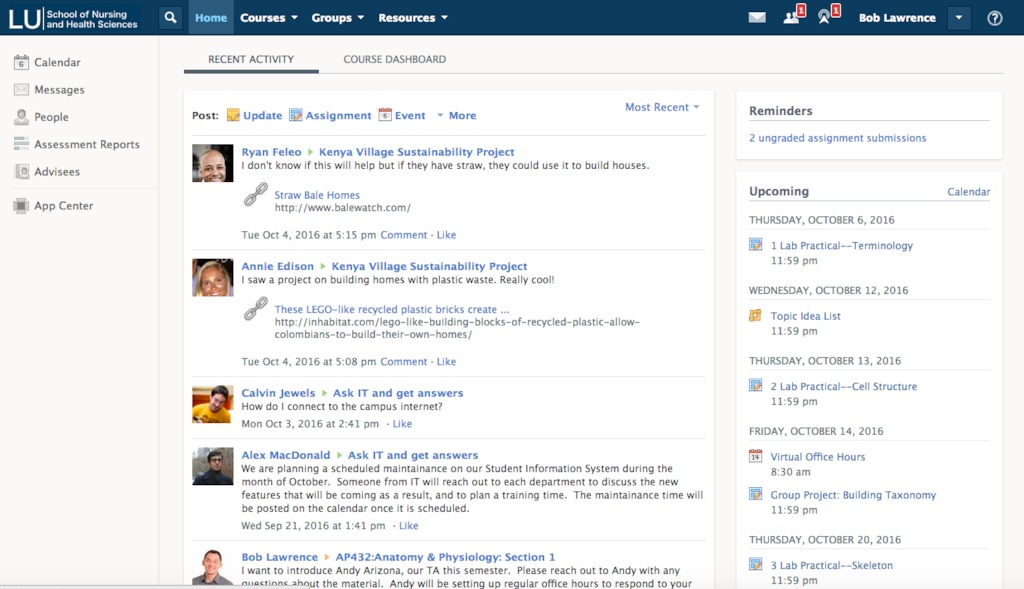Click the Topic Idea List item icon

pyautogui.click(x=756, y=315)
